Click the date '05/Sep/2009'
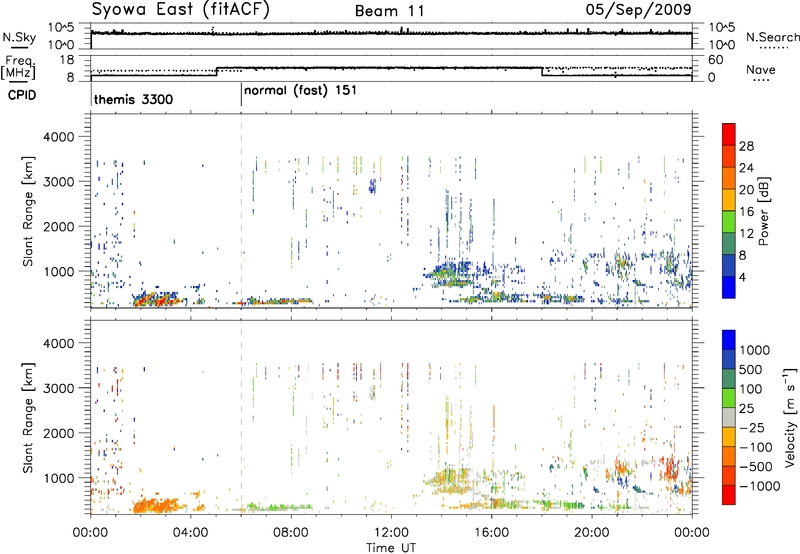800x554 pixels. pos(639,10)
